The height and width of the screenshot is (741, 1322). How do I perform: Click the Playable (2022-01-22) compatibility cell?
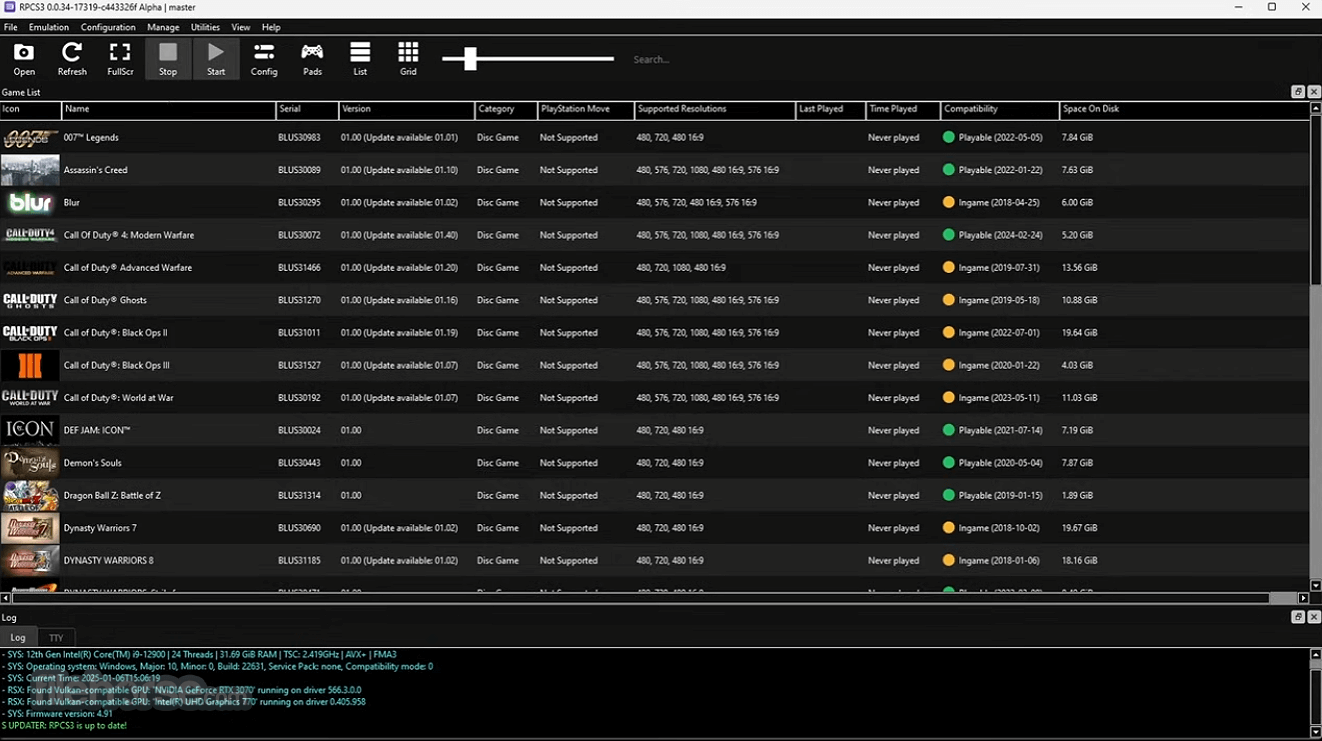(1000, 170)
